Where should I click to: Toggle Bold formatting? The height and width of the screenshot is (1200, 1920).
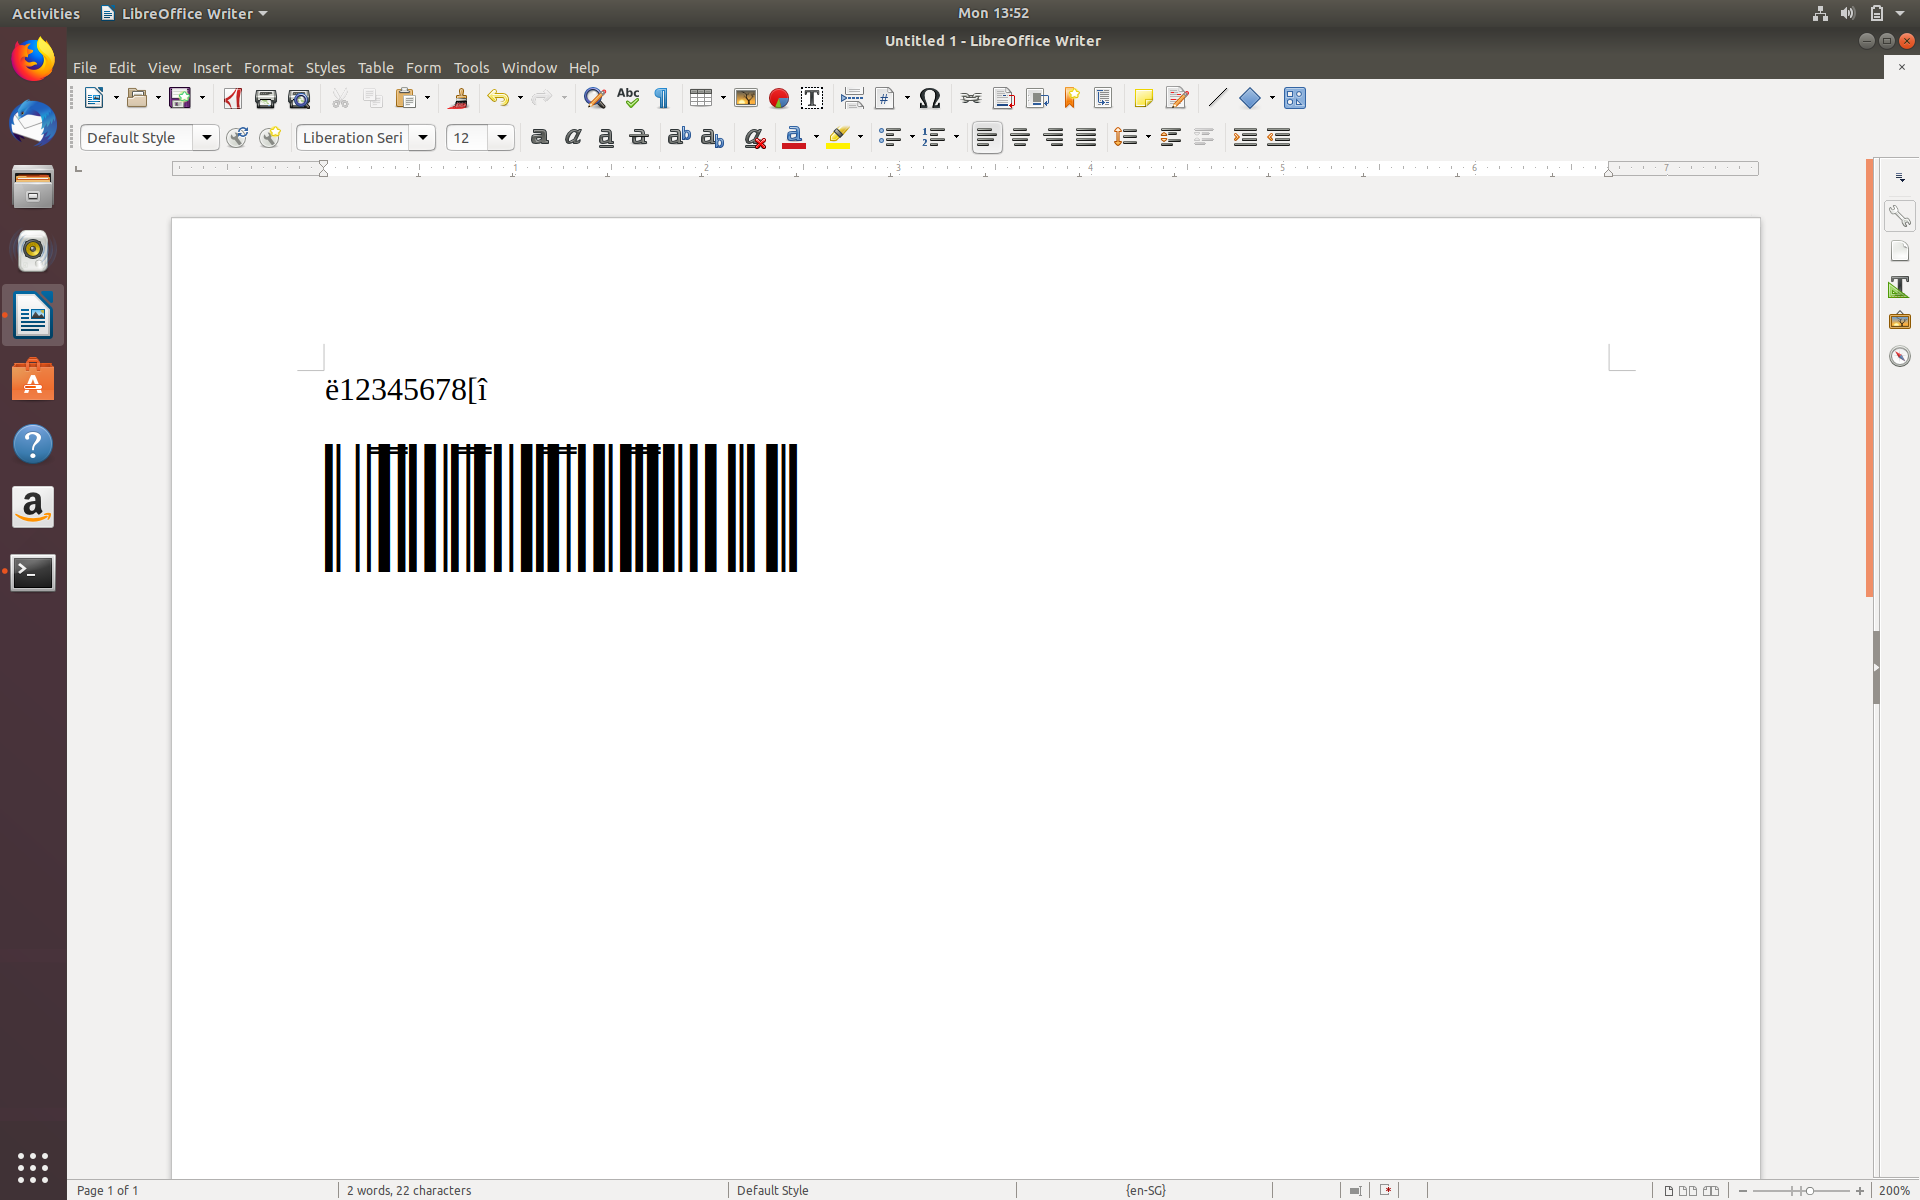(x=540, y=137)
